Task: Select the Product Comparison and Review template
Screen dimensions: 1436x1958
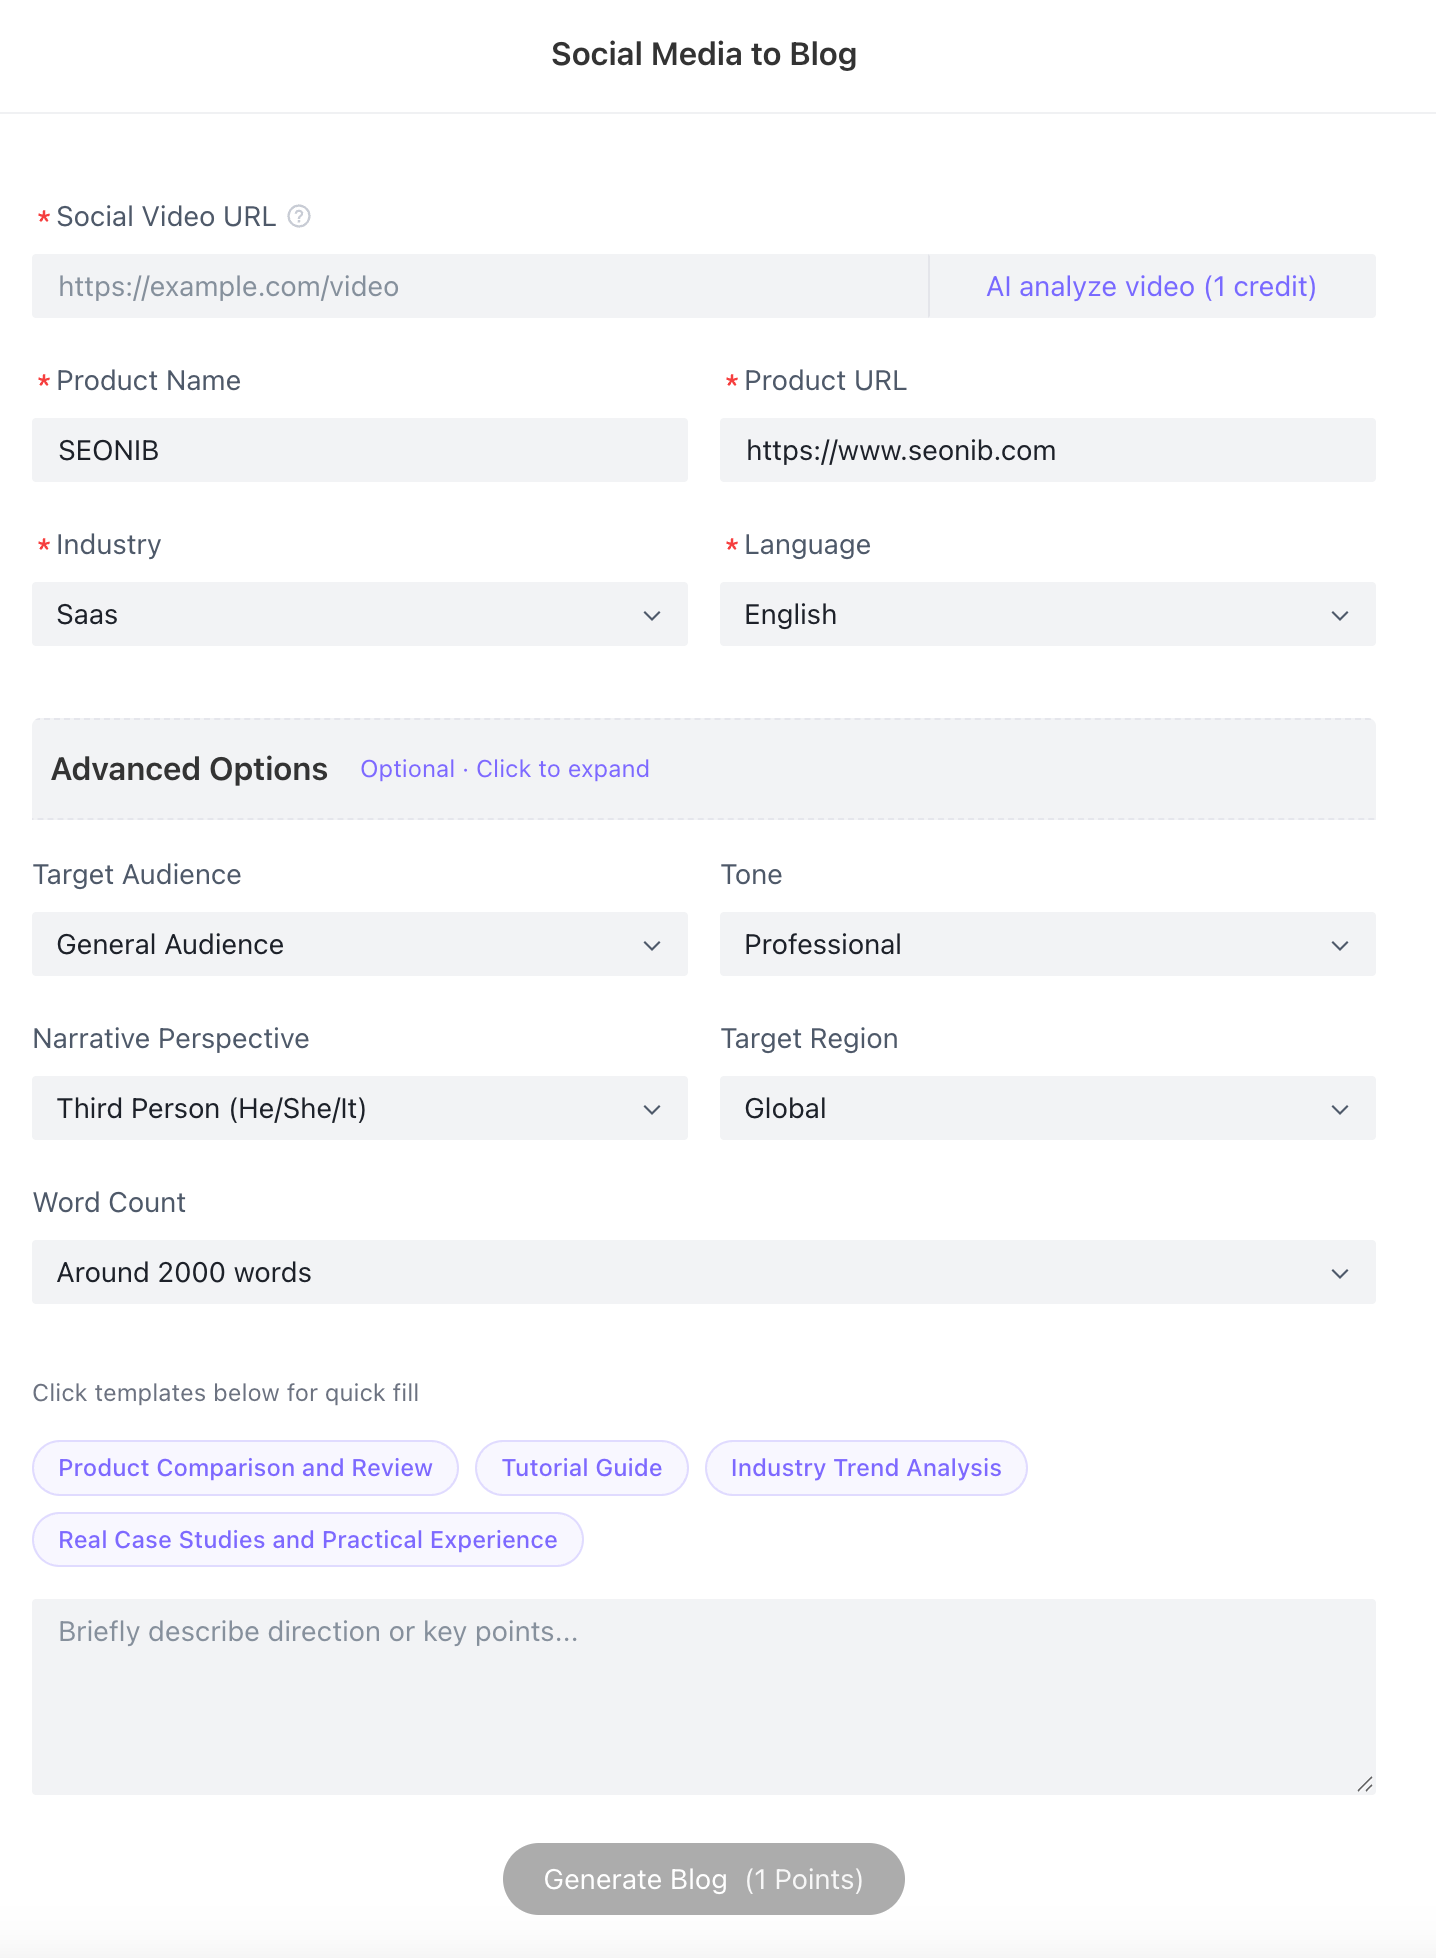Action: [x=245, y=1468]
